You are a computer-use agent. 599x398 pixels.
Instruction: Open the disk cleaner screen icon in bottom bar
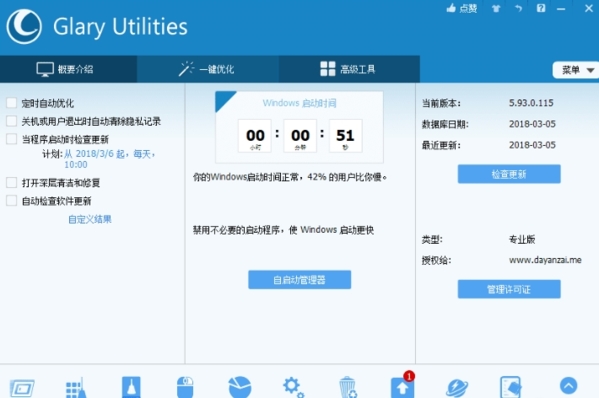pyautogui.click(x=22, y=388)
